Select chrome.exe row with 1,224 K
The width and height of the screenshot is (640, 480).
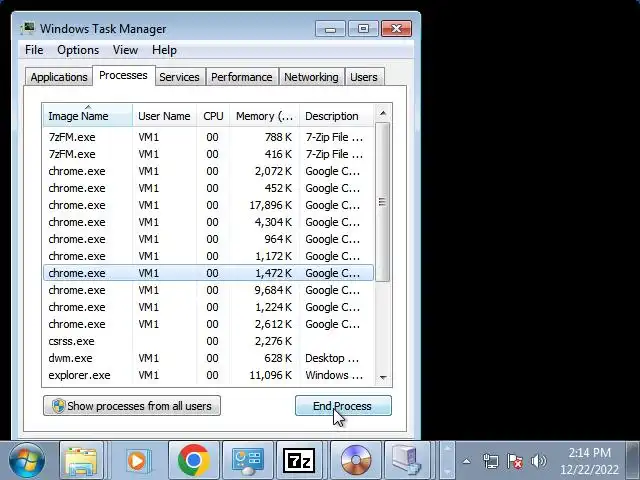coord(208,307)
